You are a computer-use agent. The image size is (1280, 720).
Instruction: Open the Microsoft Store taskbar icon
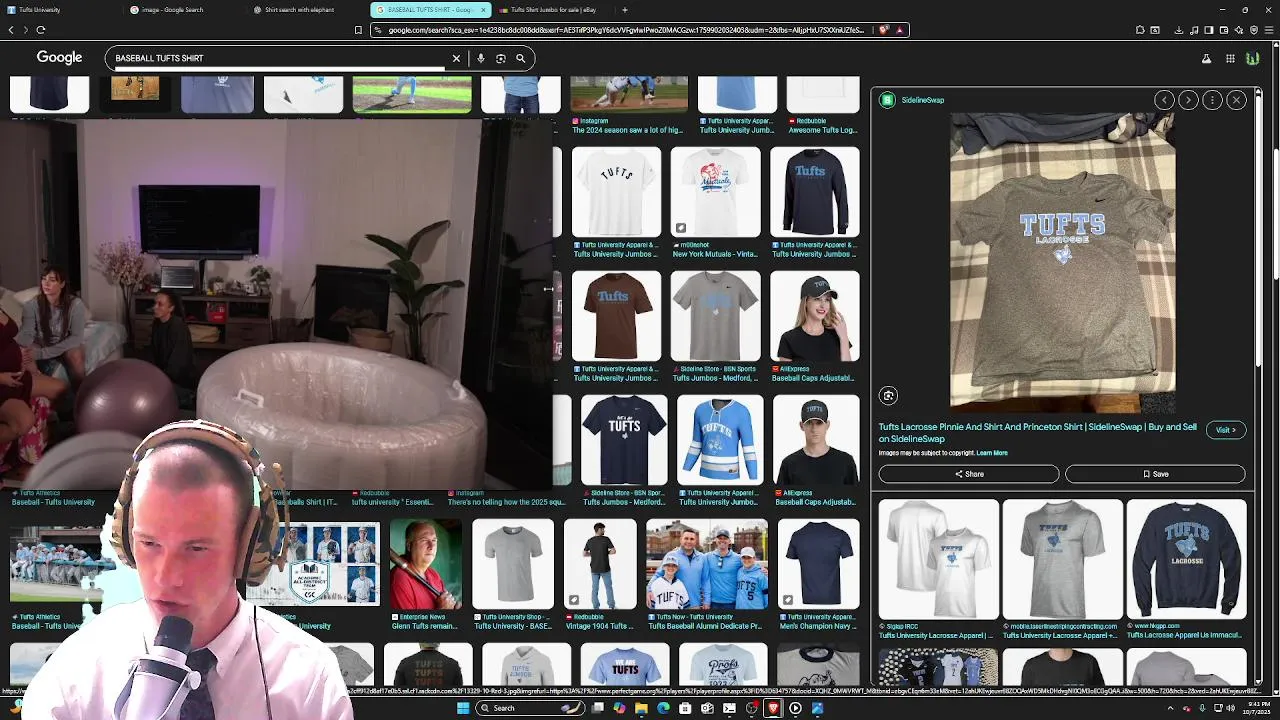tap(685, 708)
